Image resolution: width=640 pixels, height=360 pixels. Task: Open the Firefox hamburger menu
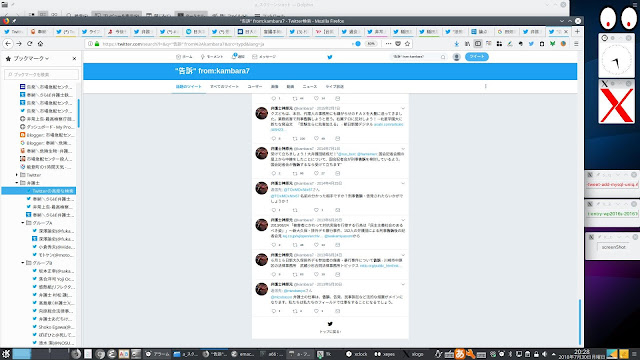(576, 44)
